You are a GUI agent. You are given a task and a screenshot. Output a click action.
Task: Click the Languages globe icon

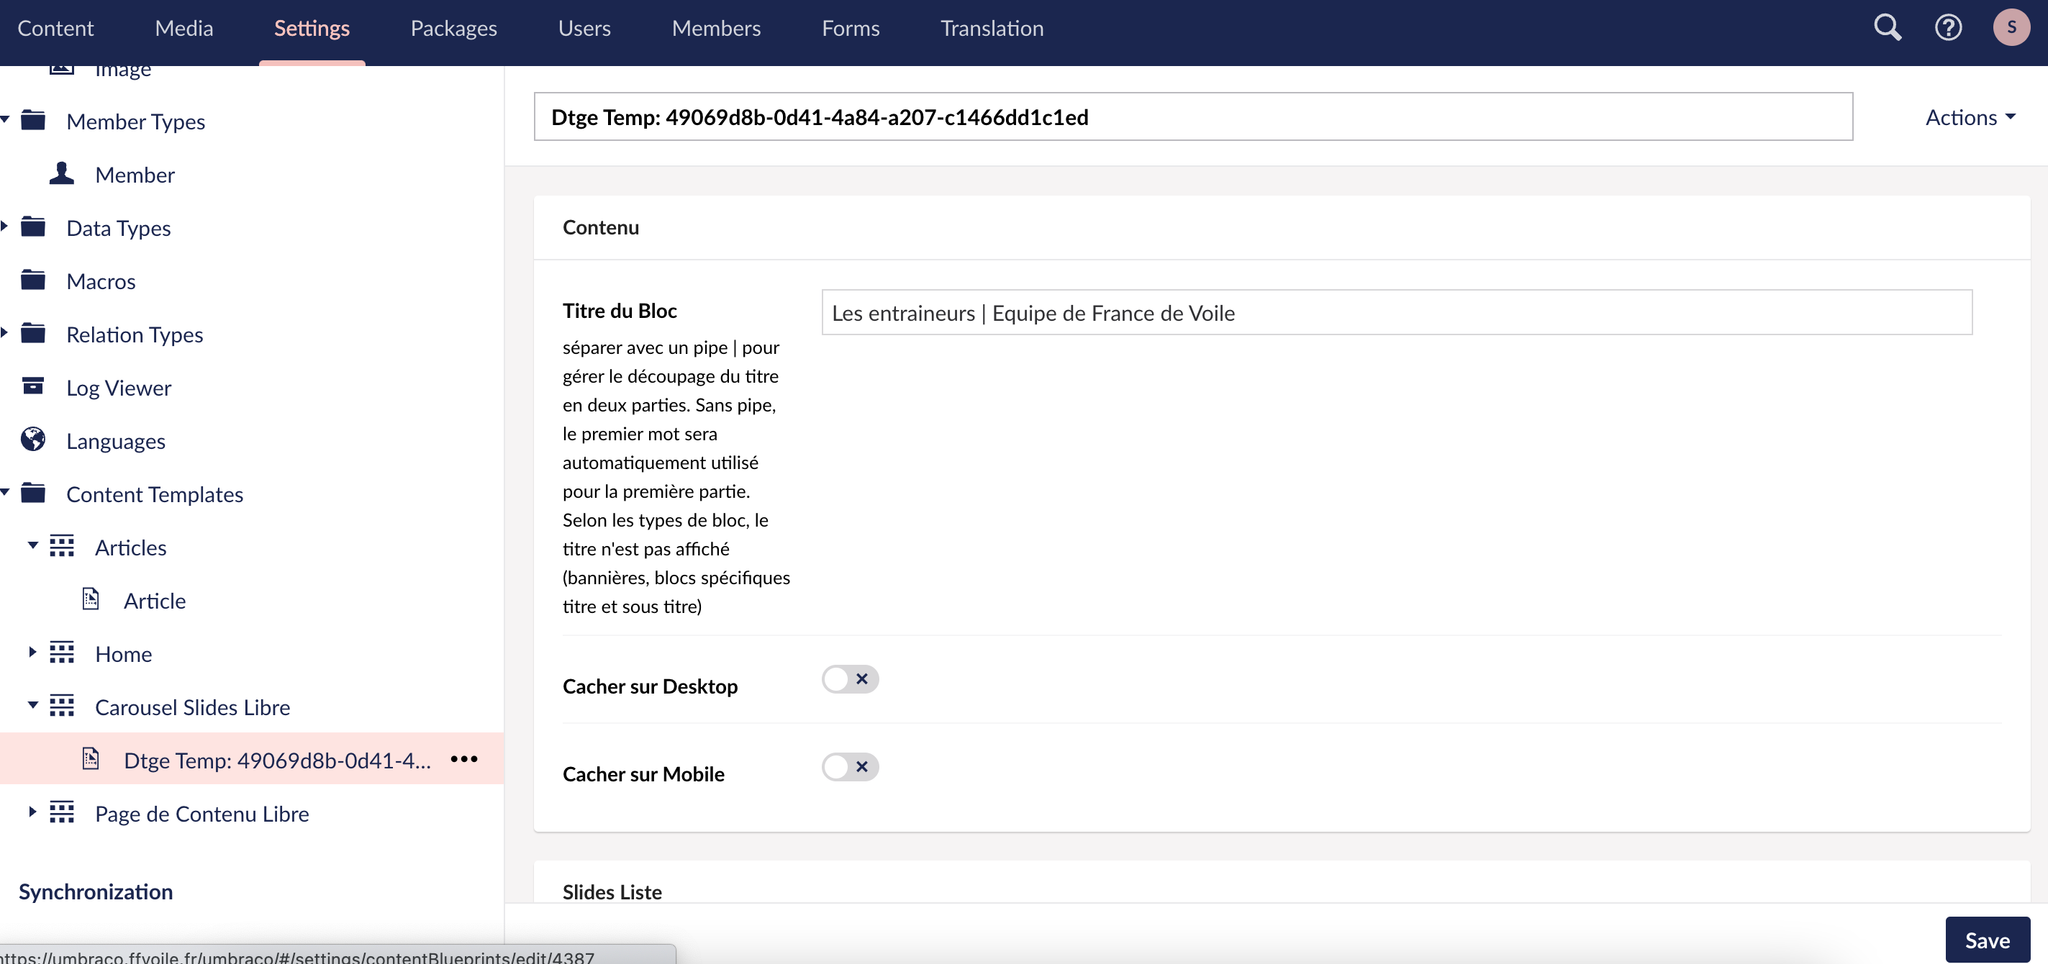[x=33, y=439]
